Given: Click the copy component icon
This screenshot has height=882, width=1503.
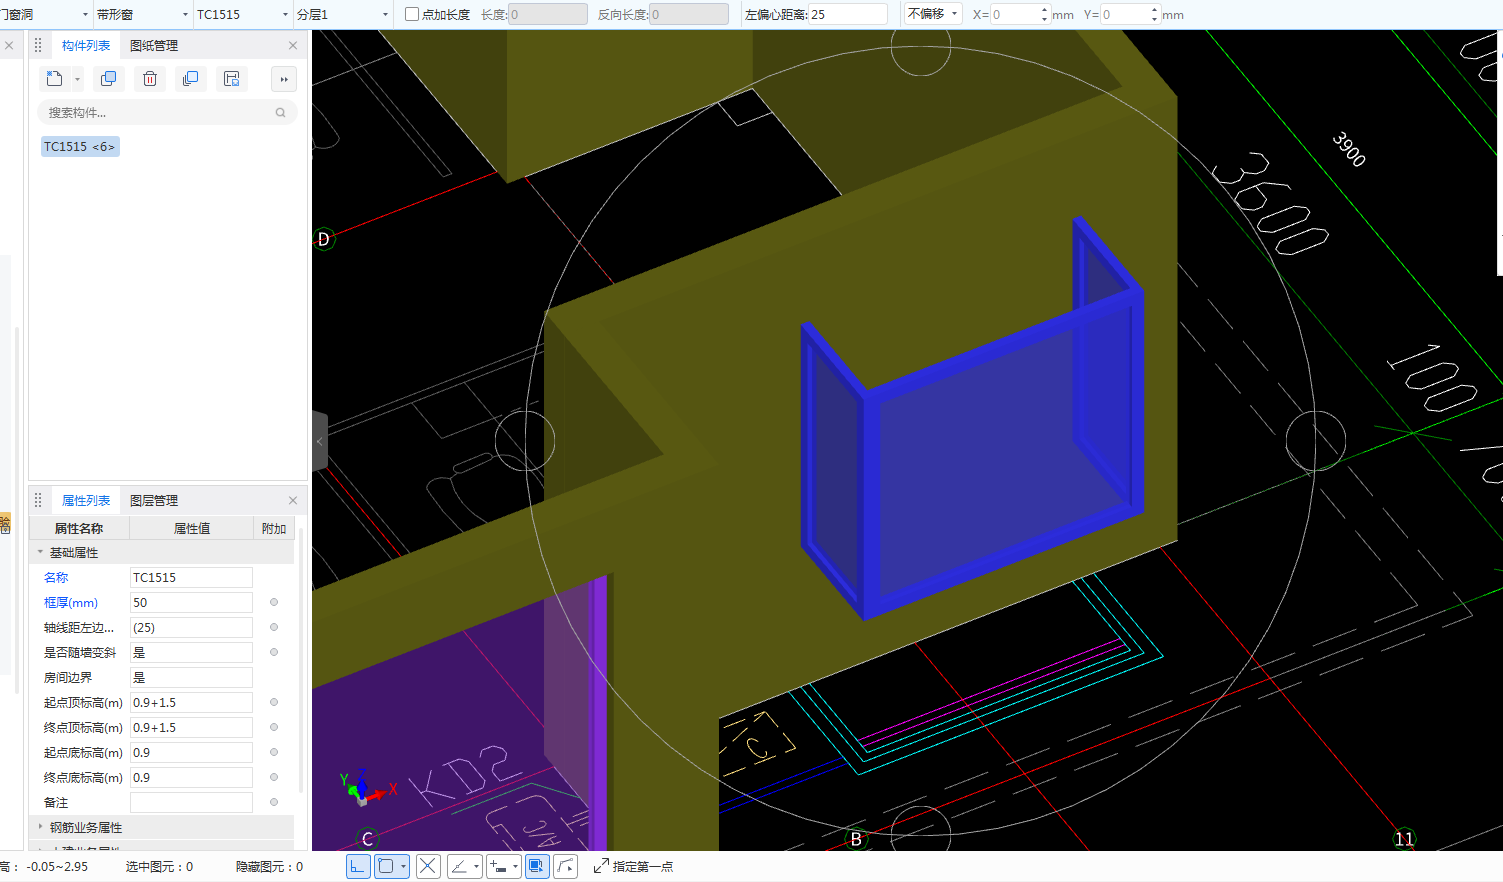Looking at the screenshot, I should [x=108, y=79].
